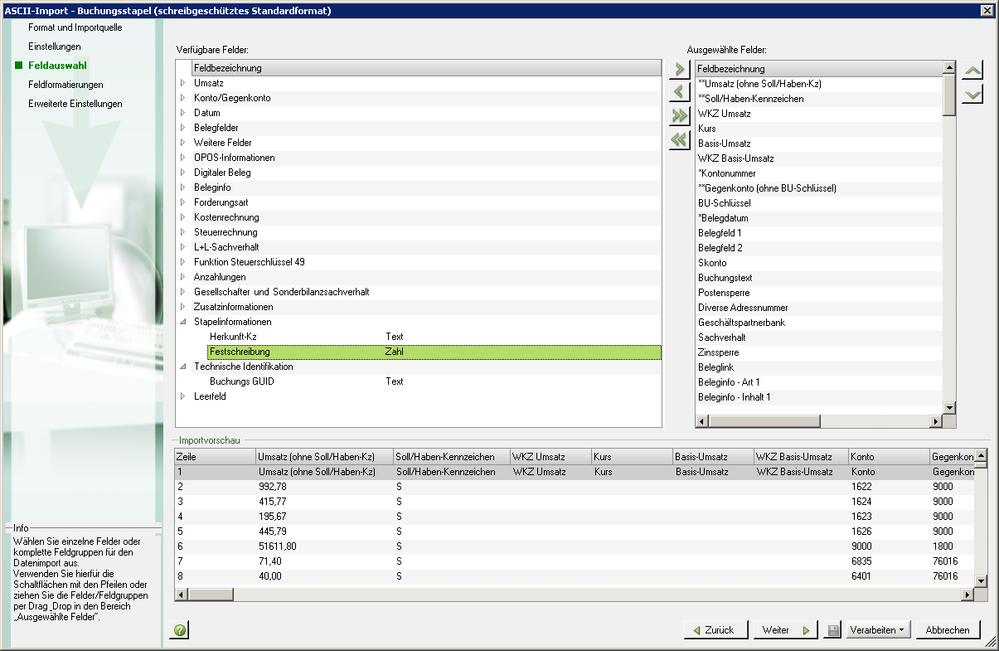The width and height of the screenshot is (999, 651).
Task: Select Buchungs GUID field
Action: point(241,381)
